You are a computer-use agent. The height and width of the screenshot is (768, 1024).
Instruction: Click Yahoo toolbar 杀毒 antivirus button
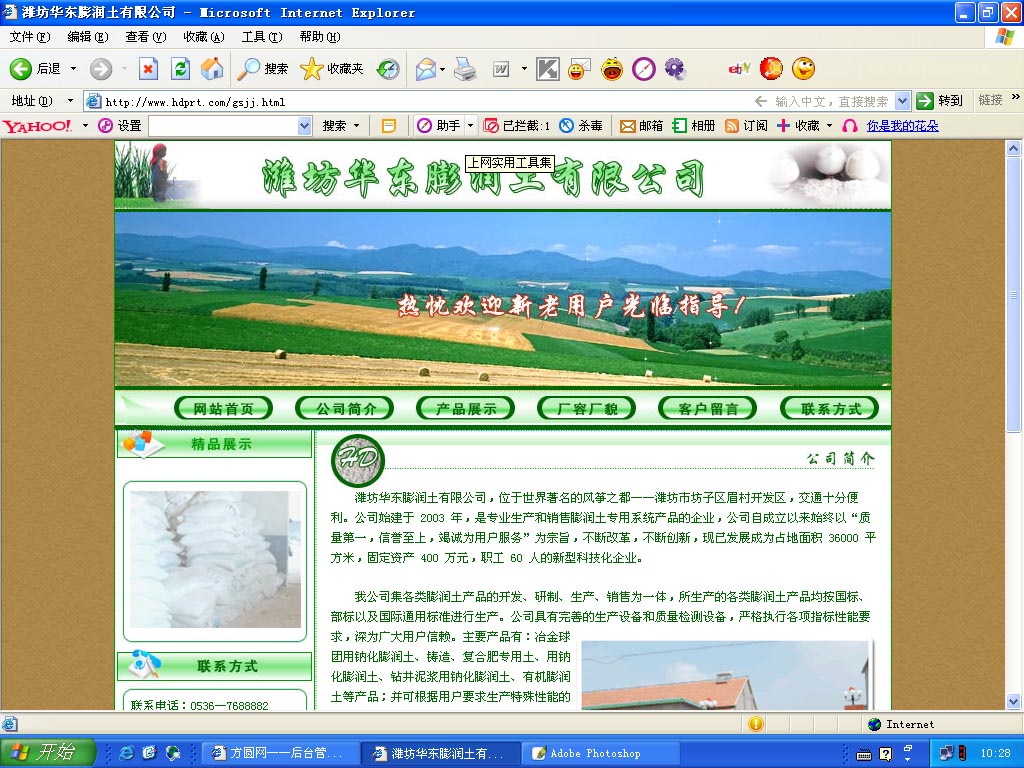click(x=581, y=126)
